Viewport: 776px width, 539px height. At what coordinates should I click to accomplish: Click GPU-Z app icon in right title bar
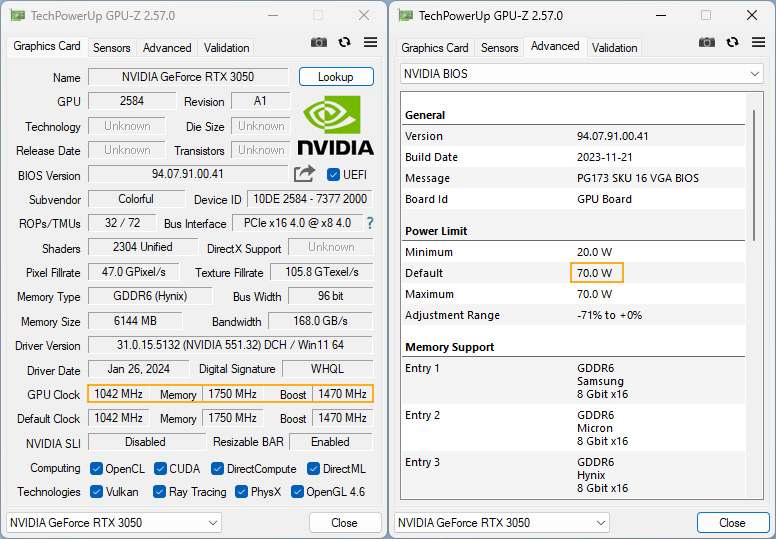(x=406, y=15)
